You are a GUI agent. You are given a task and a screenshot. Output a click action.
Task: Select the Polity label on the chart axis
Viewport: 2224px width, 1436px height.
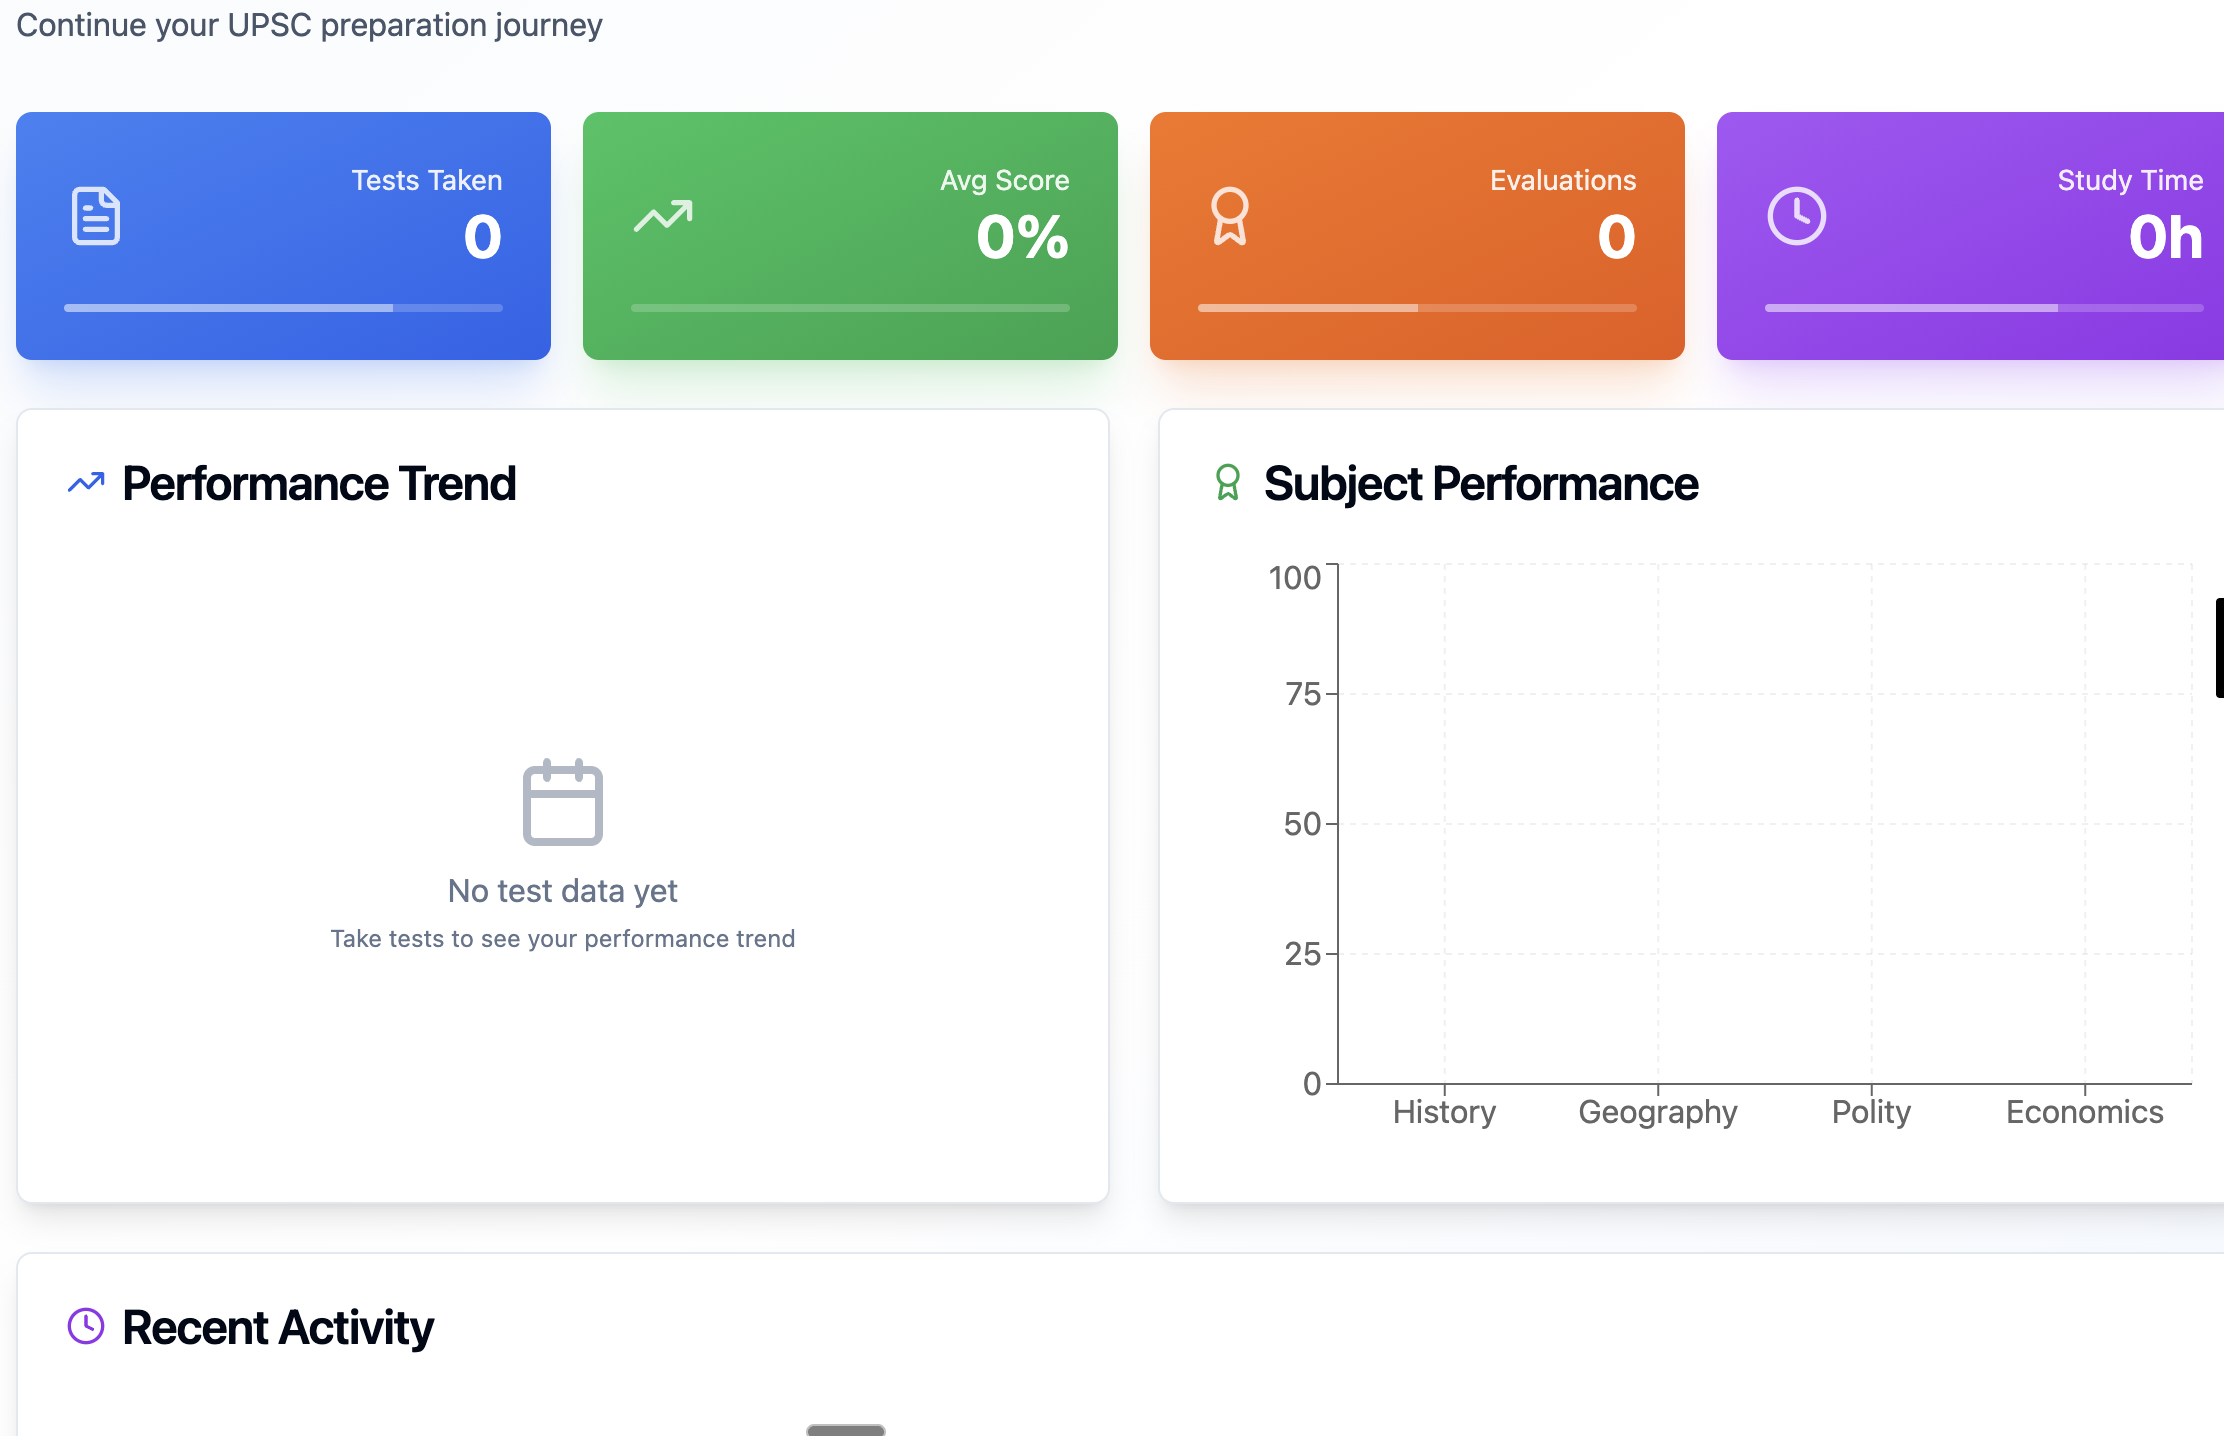tap(1871, 1112)
